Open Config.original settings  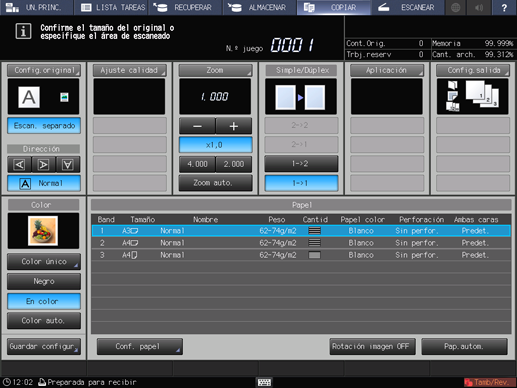pyautogui.click(x=44, y=70)
